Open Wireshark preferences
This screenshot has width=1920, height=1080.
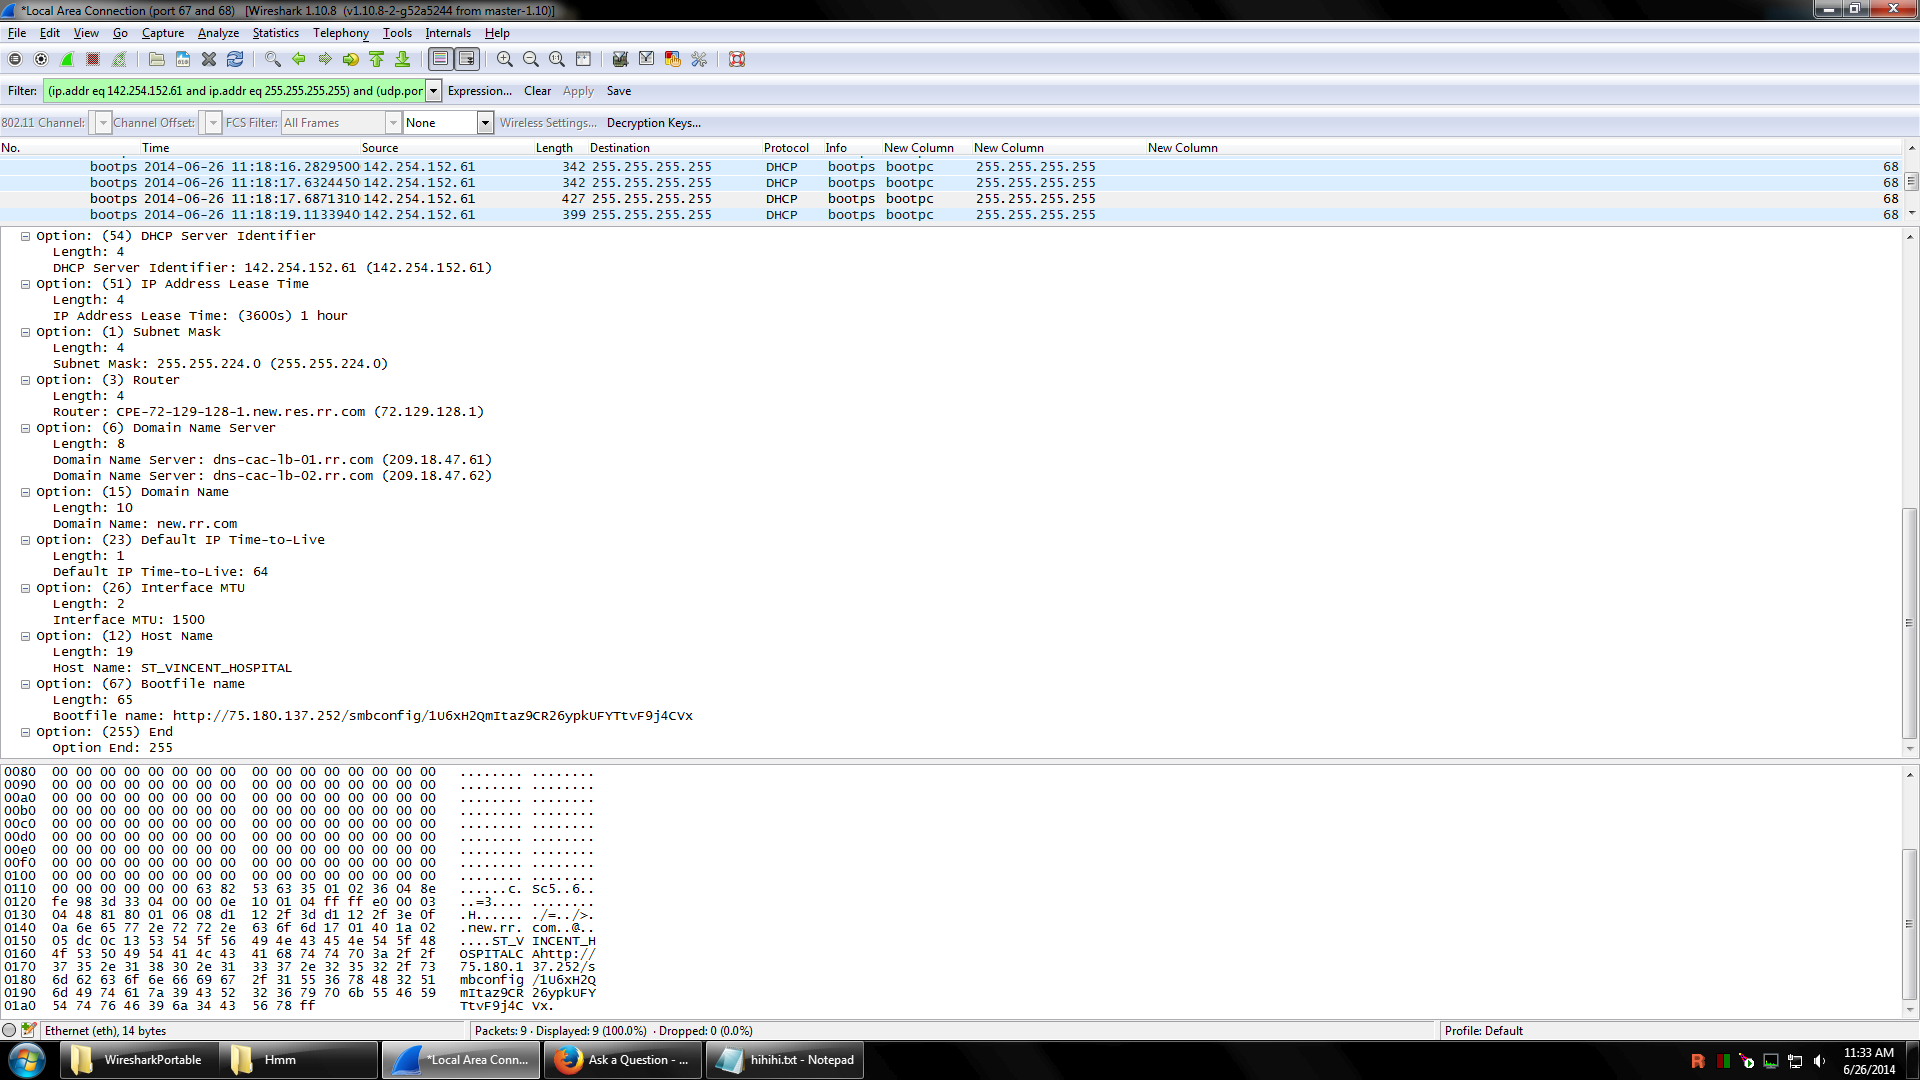point(699,59)
